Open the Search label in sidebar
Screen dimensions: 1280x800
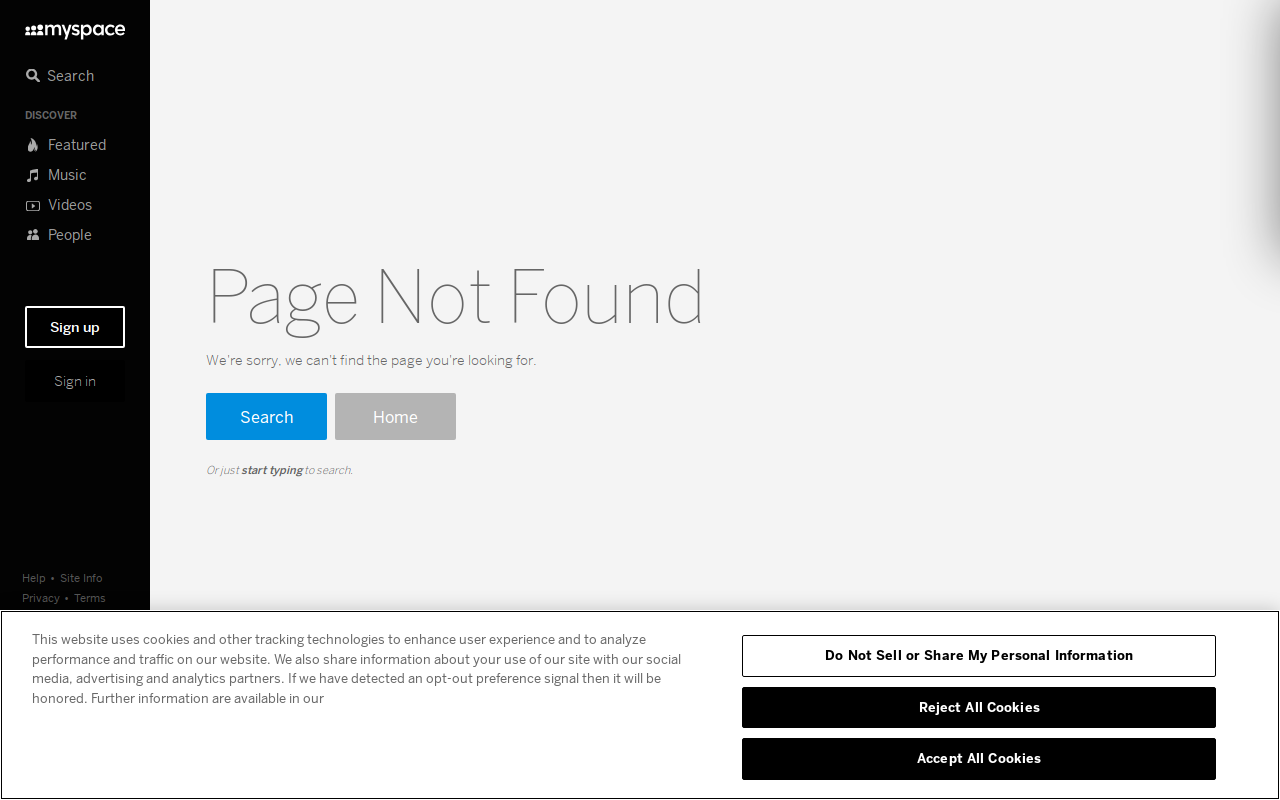click(x=71, y=76)
